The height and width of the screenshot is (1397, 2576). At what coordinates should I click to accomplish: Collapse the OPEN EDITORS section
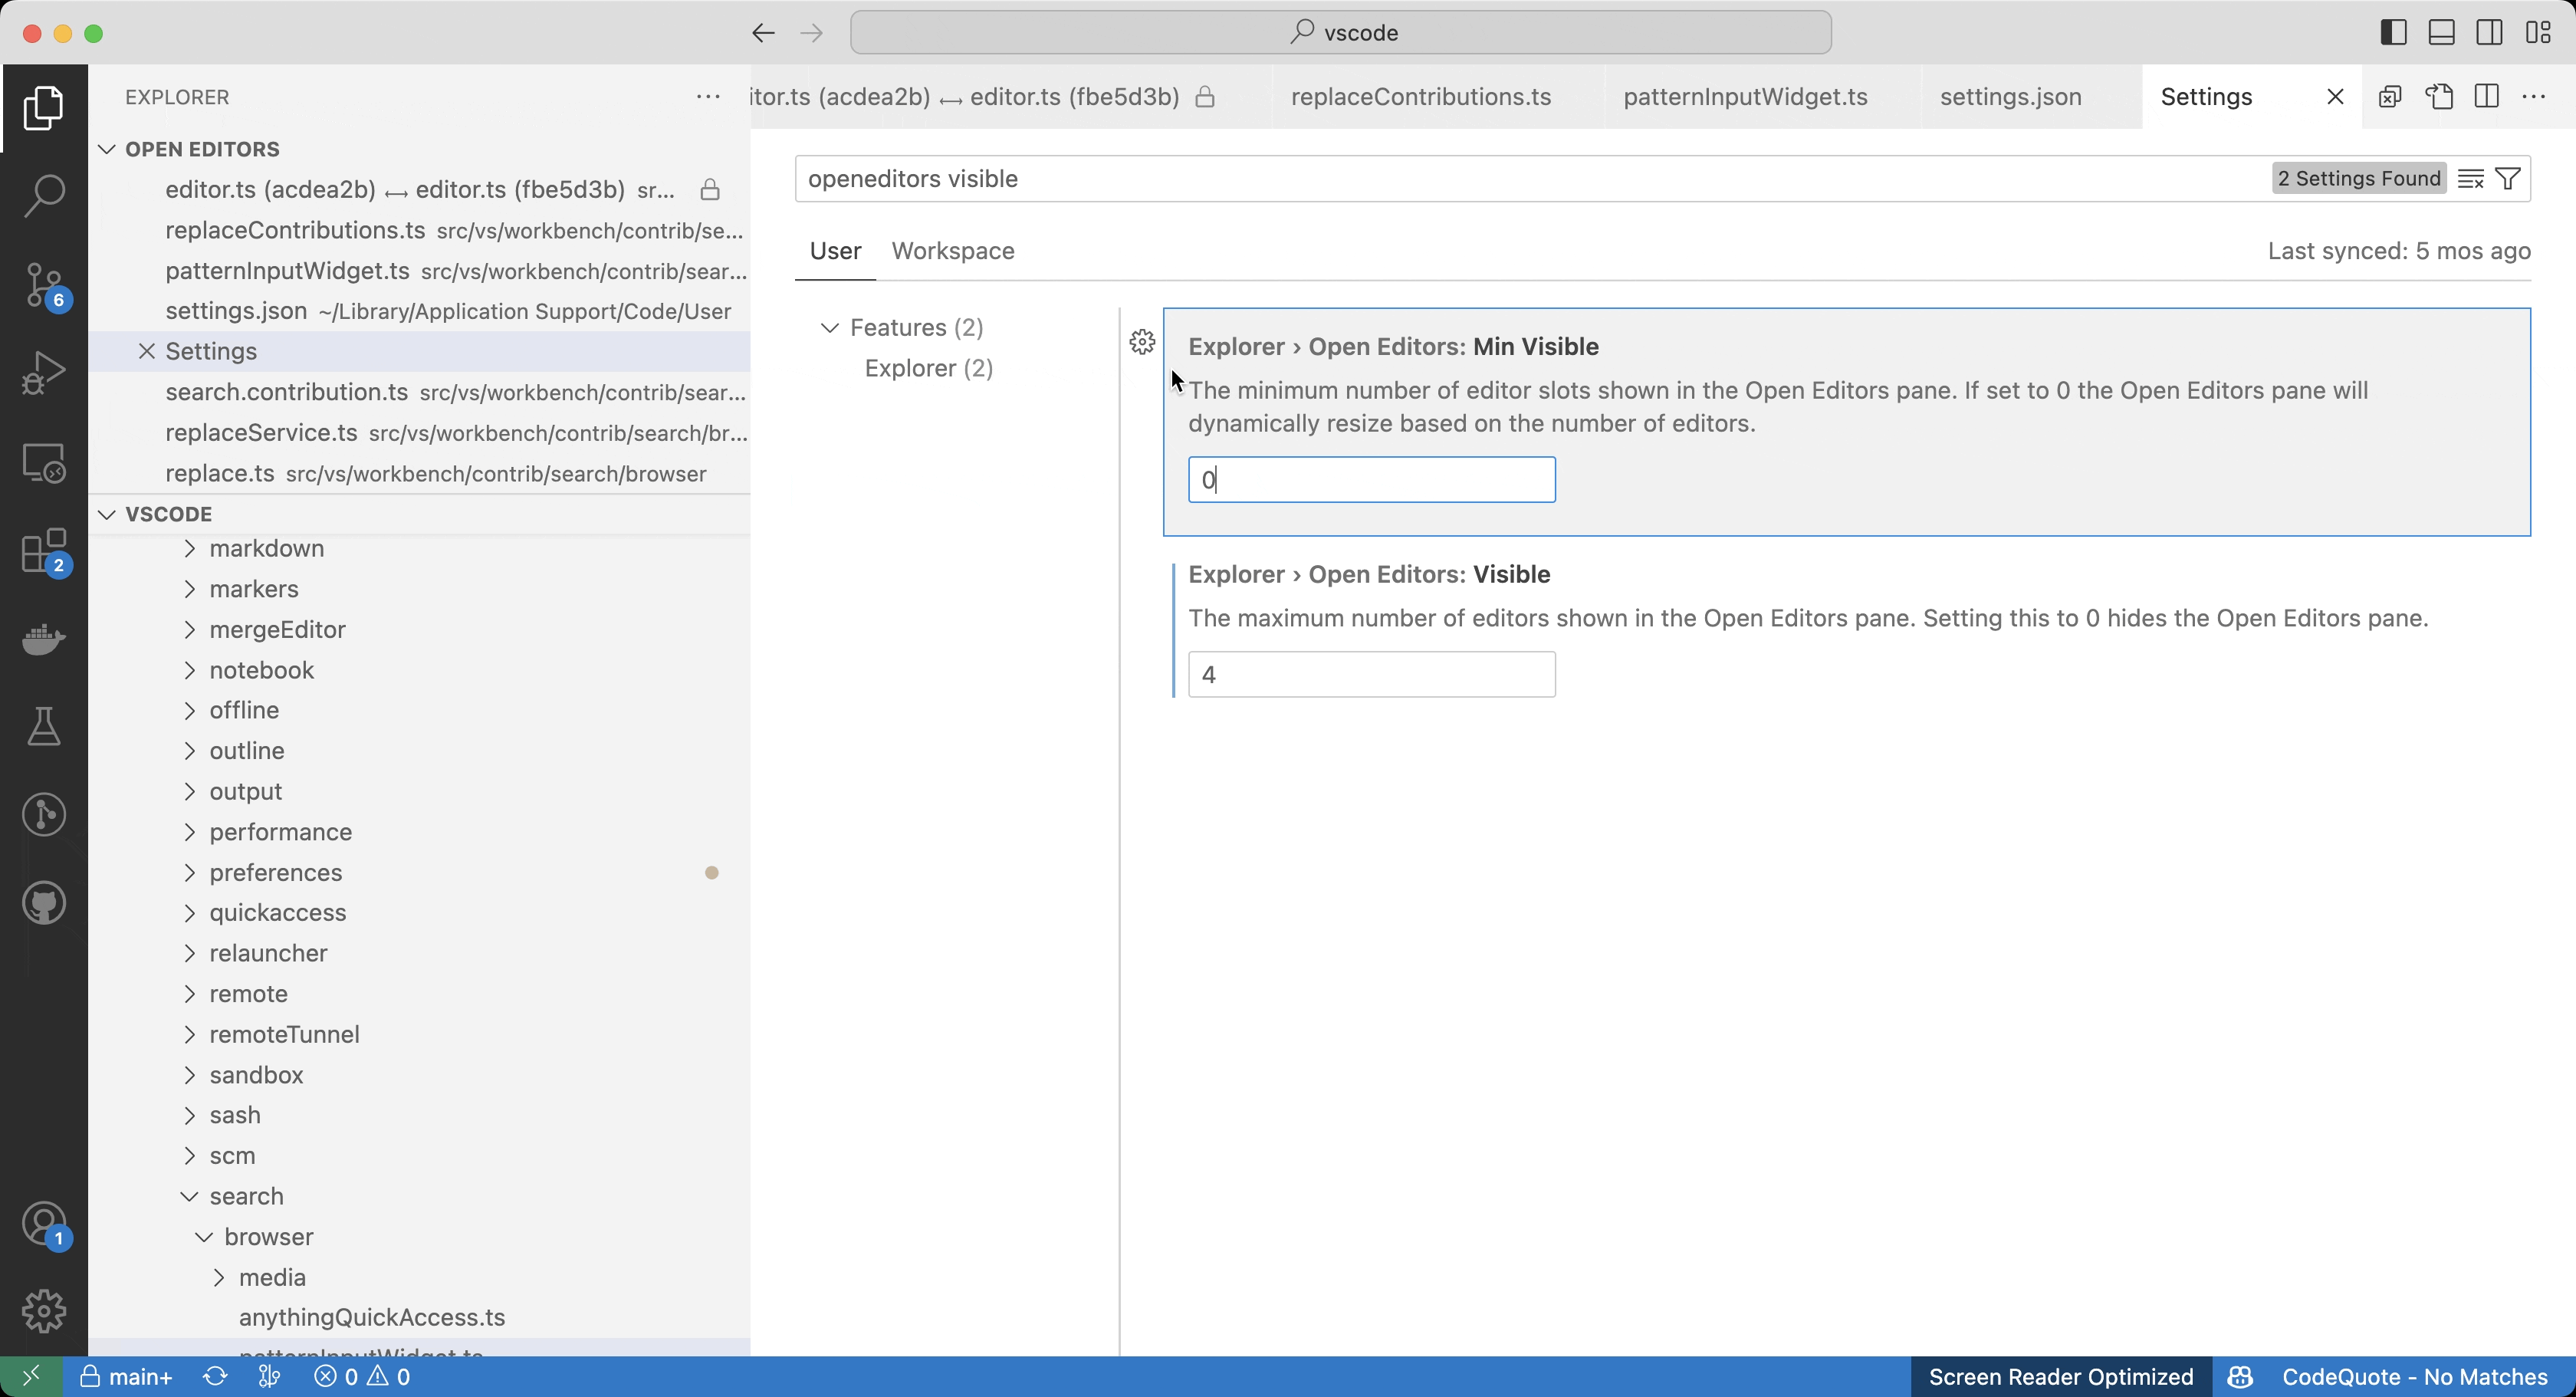[x=107, y=148]
